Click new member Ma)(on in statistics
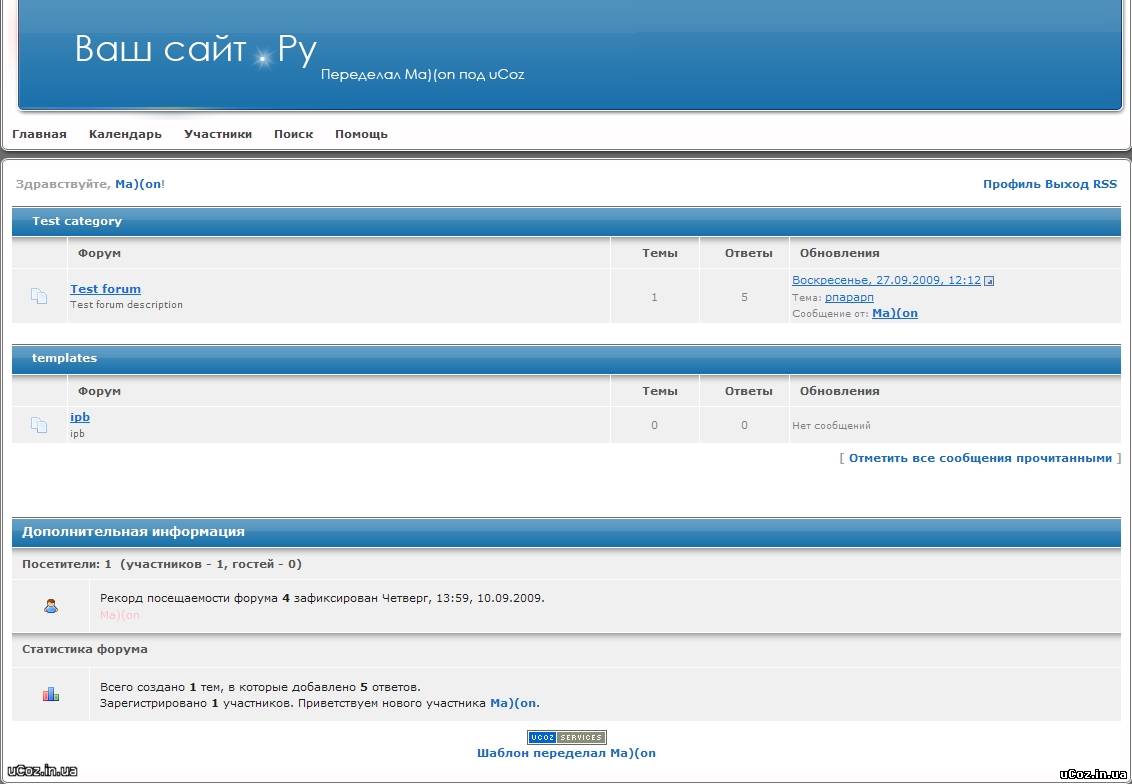 [x=513, y=703]
